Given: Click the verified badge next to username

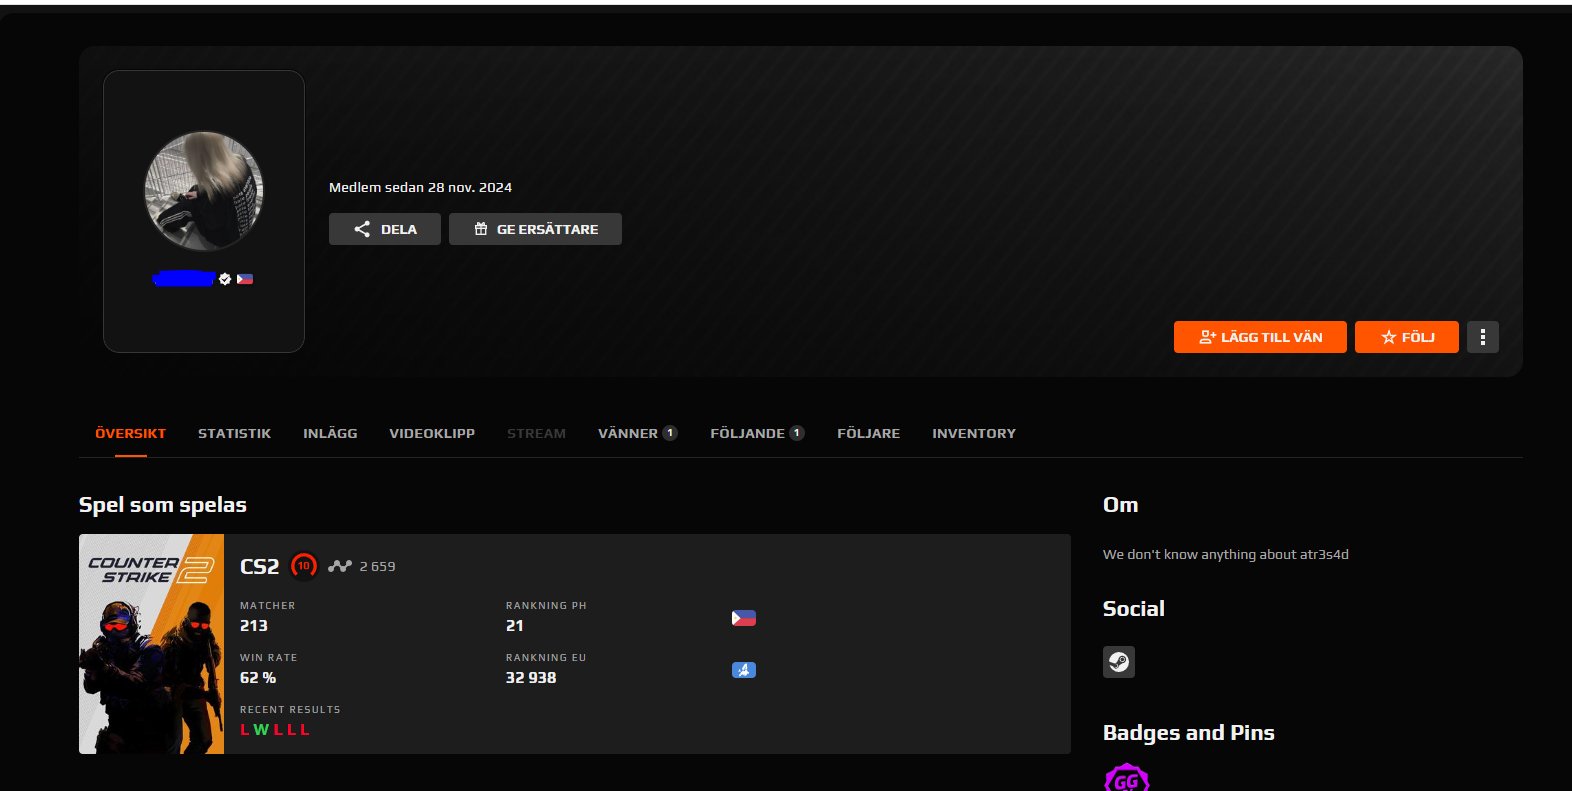Looking at the screenshot, I should (x=225, y=279).
